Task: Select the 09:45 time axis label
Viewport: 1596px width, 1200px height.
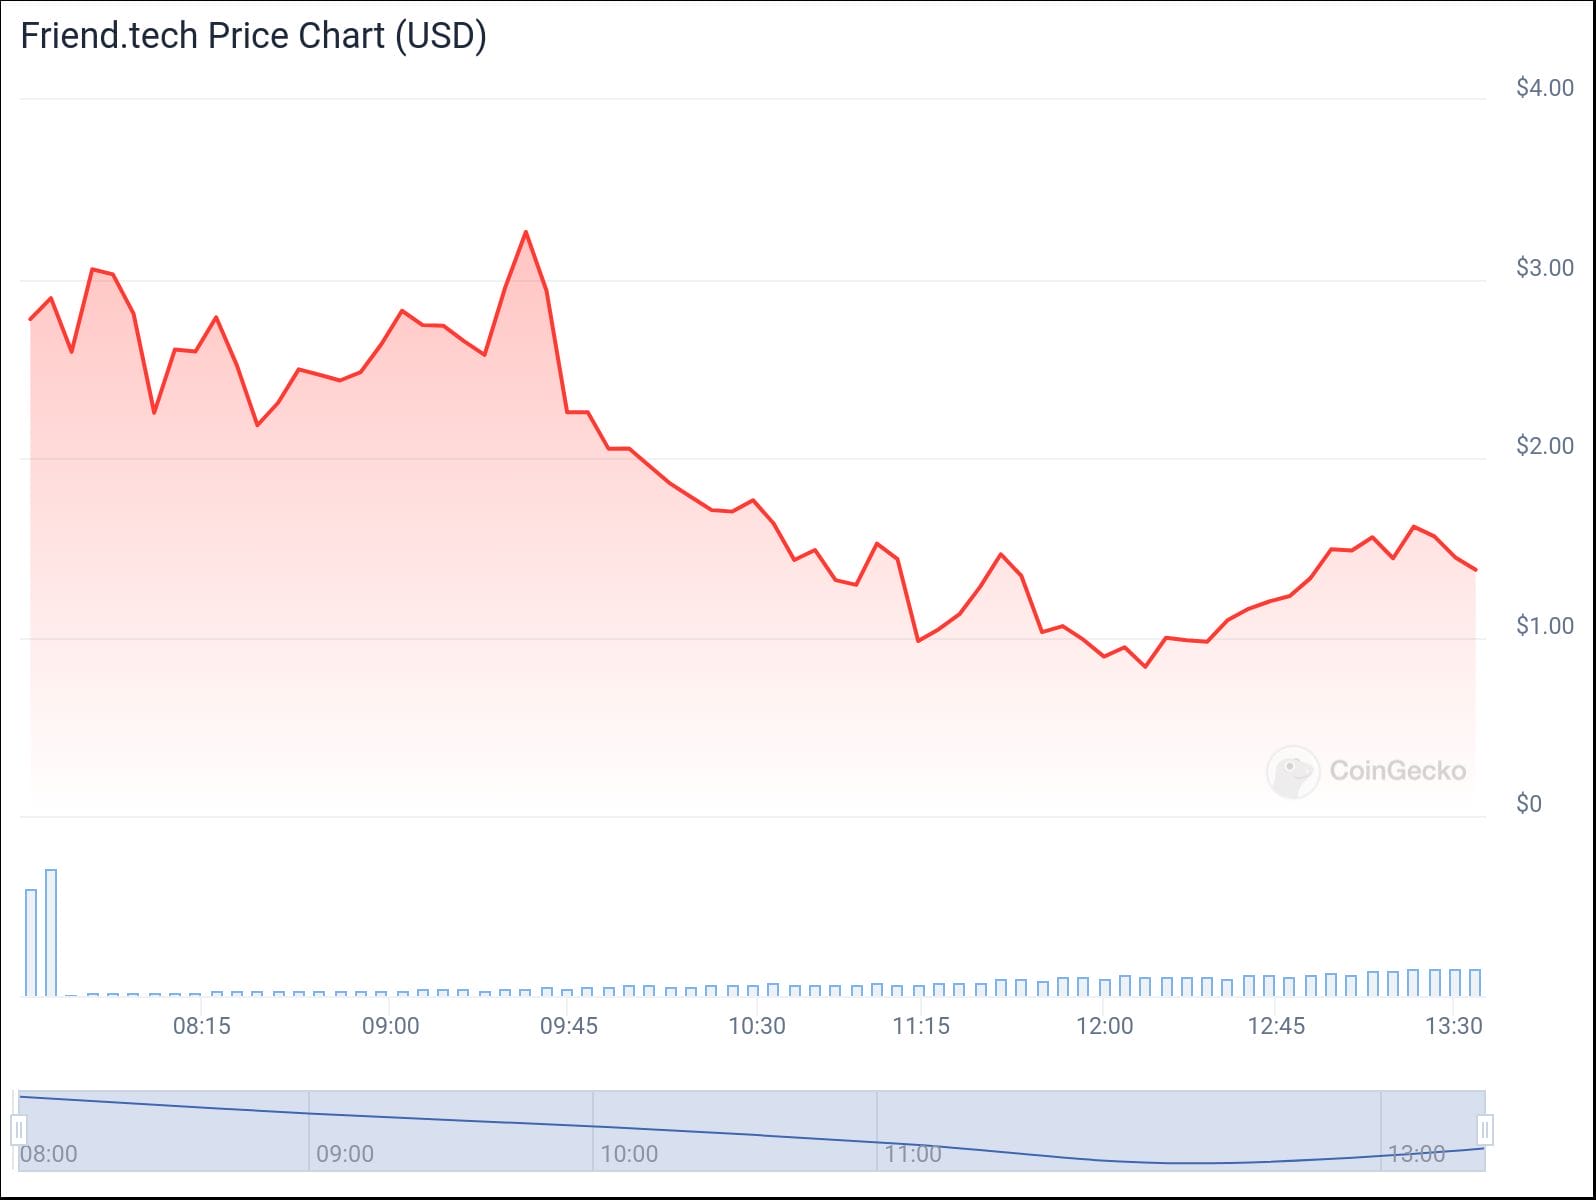Action: pyautogui.click(x=569, y=1026)
